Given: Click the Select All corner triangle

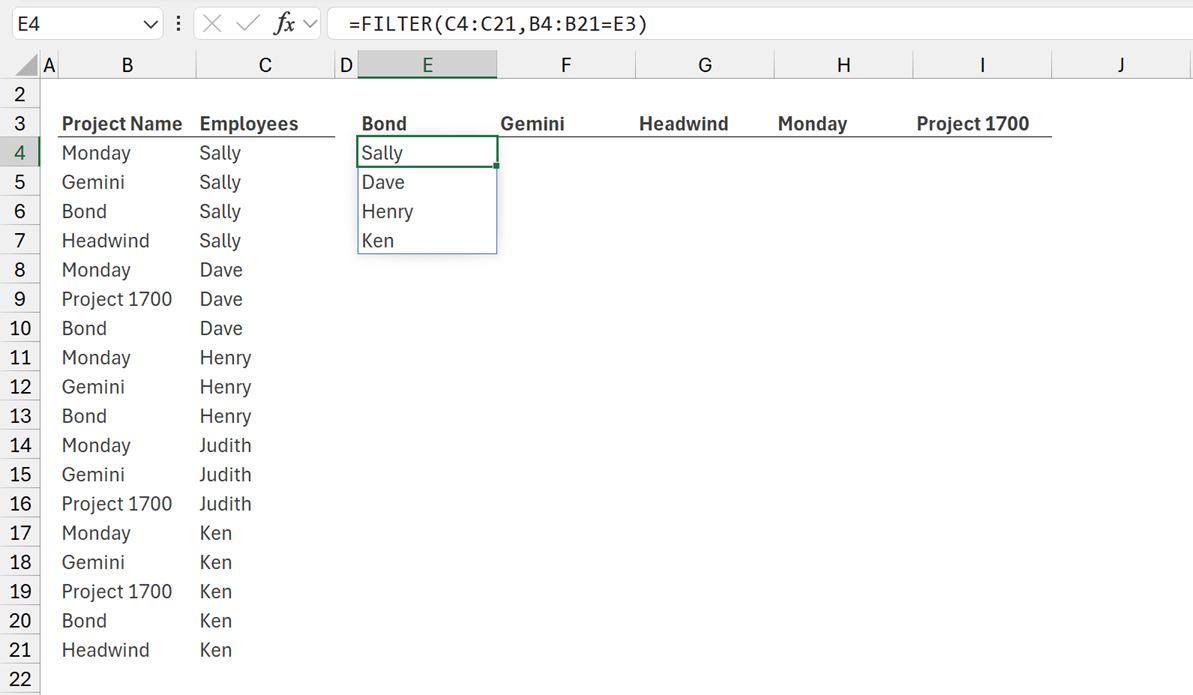Looking at the screenshot, I should [x=26, y=67].
